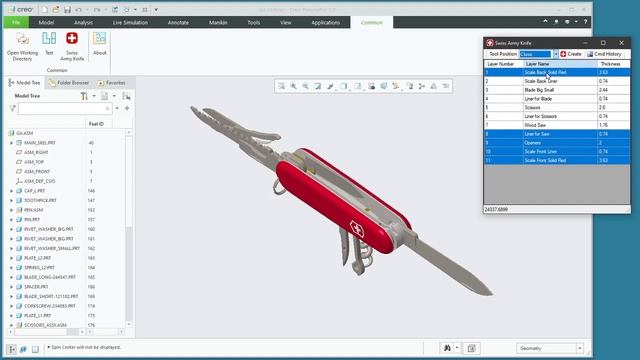Click the tree columns icon beside Model Tree header

click(126, 96)
